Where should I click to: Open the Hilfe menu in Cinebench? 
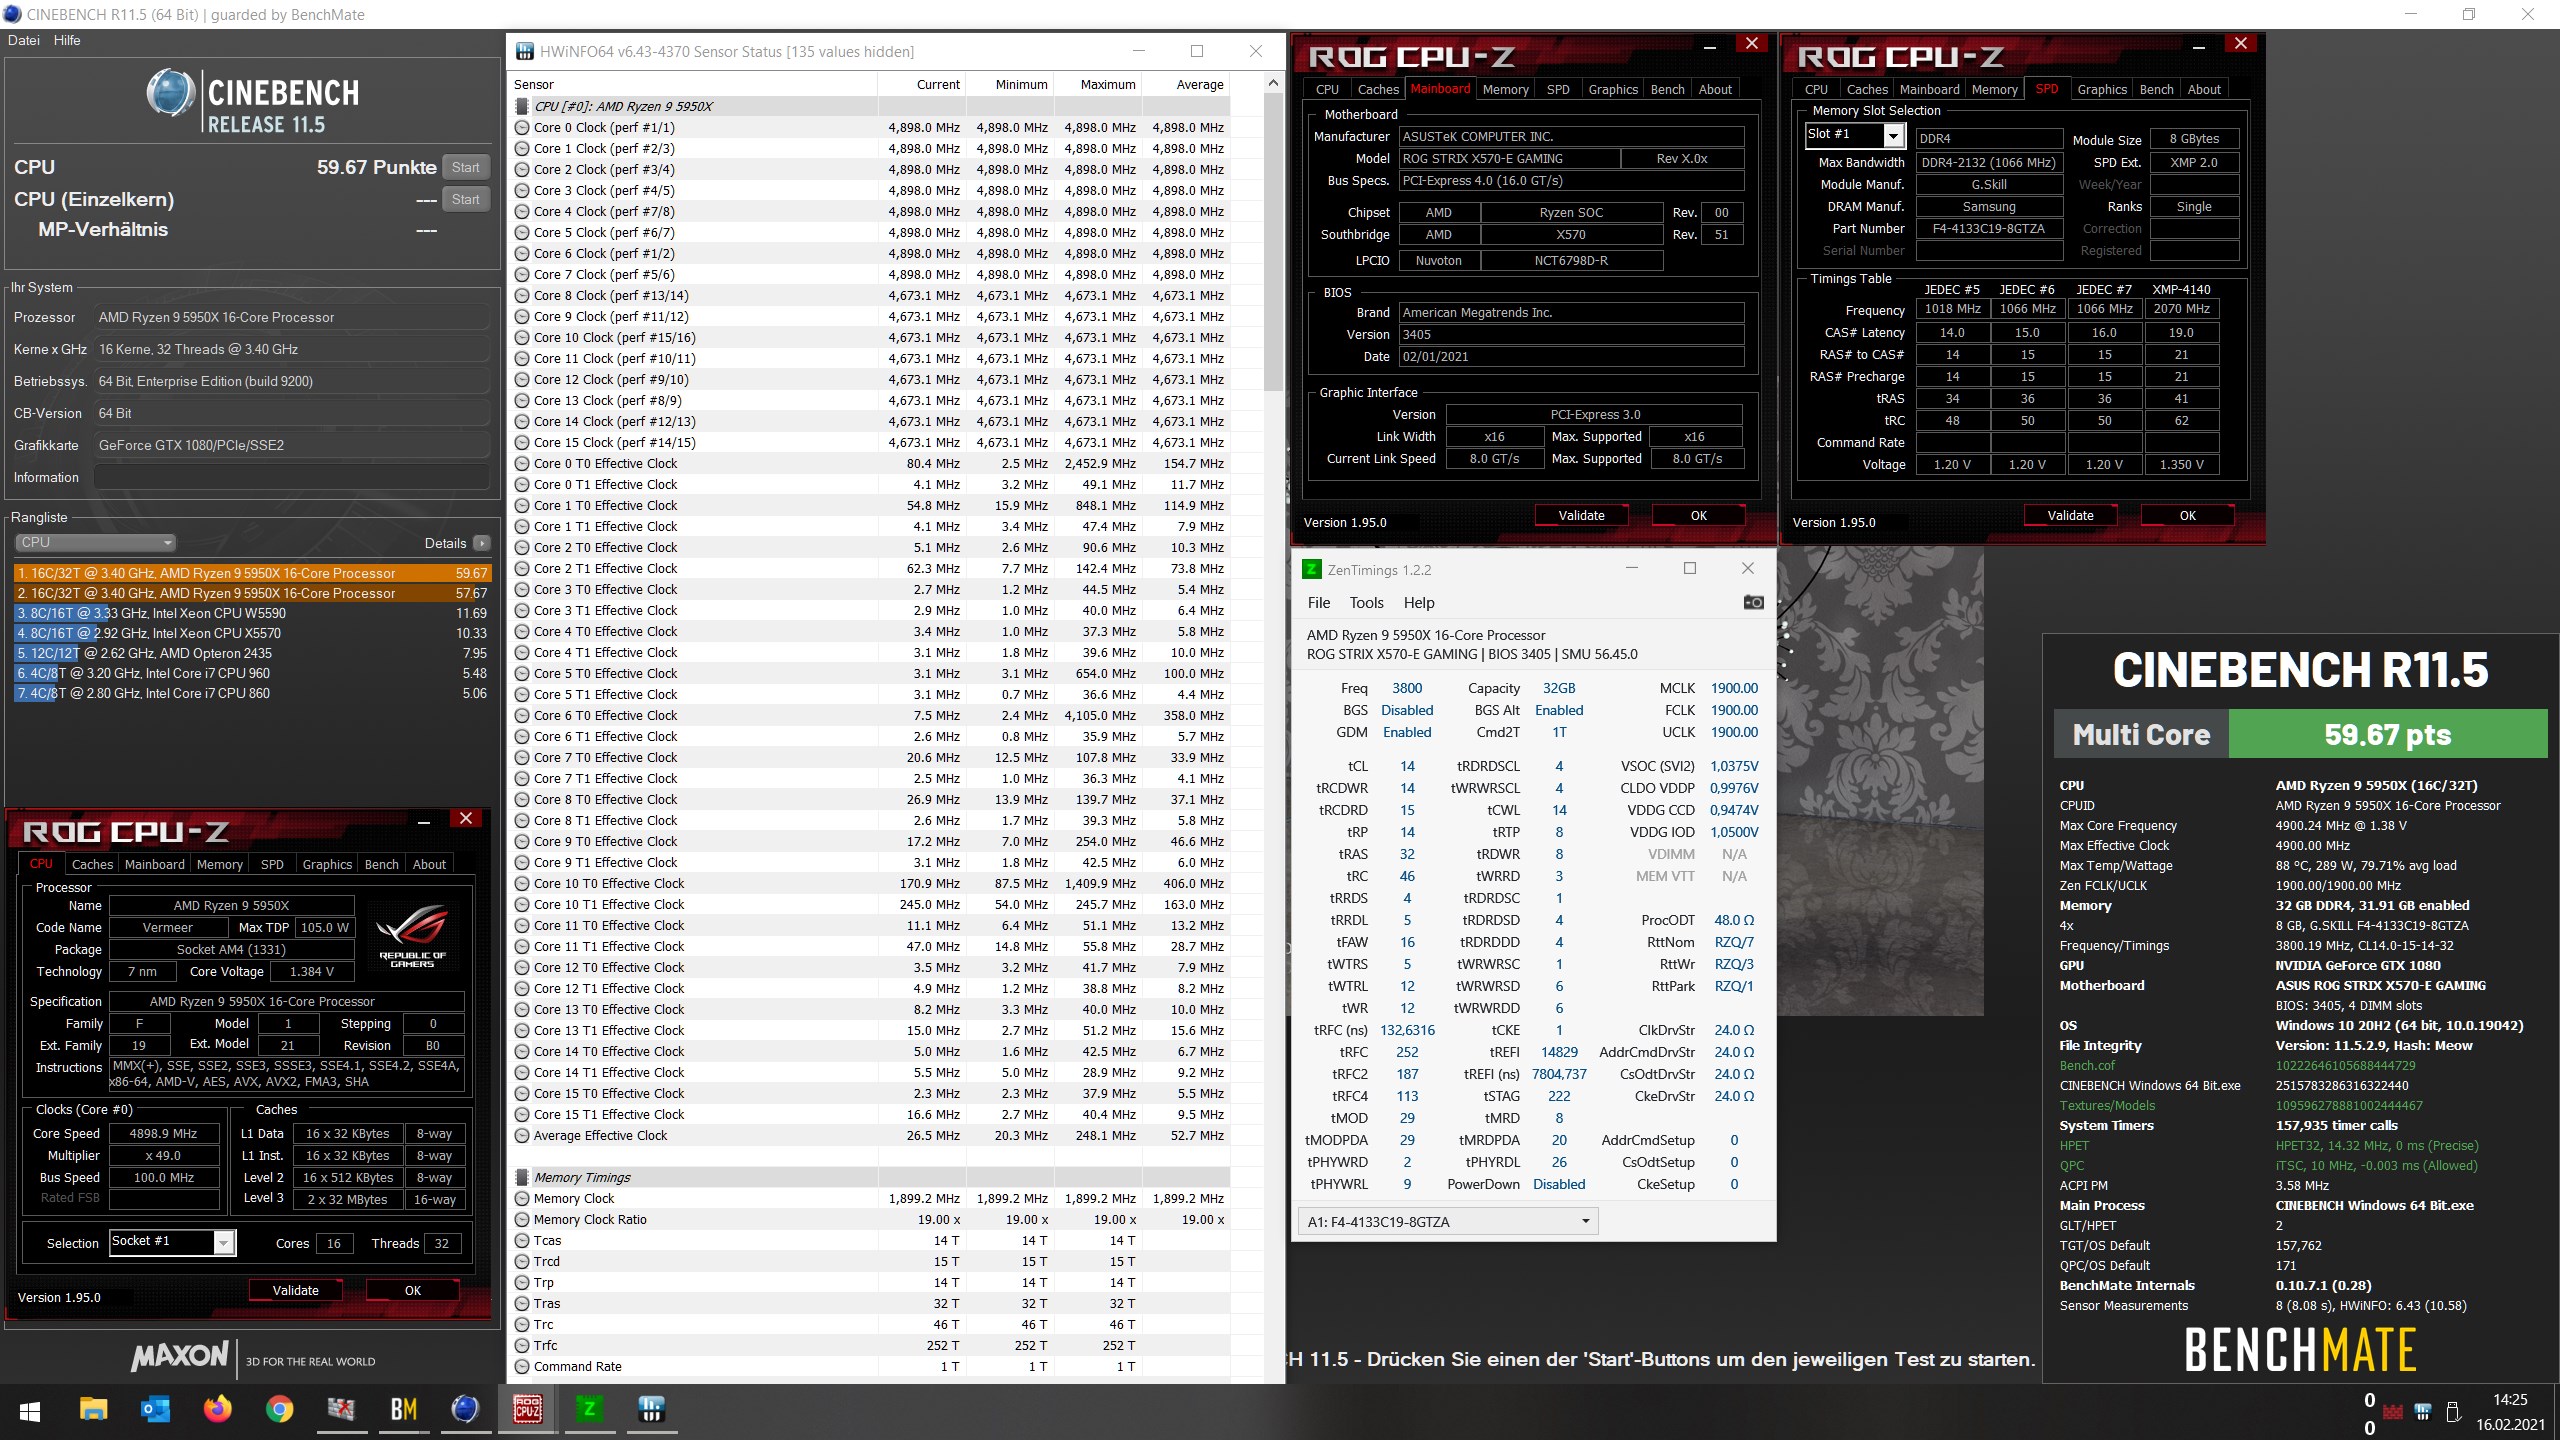coord(67,40)
